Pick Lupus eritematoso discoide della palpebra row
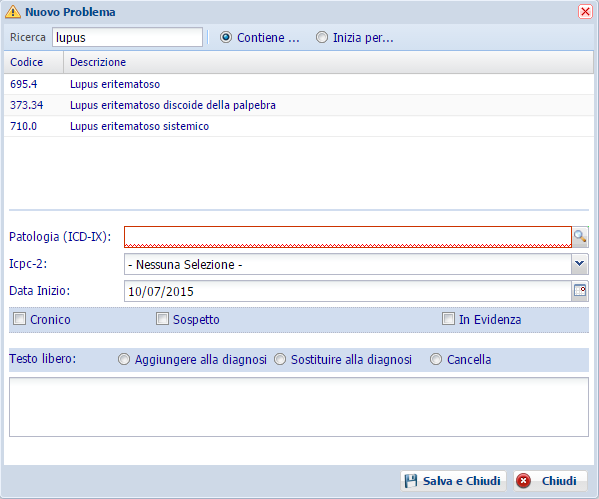The image size is (599, 499). click(299, 105)
